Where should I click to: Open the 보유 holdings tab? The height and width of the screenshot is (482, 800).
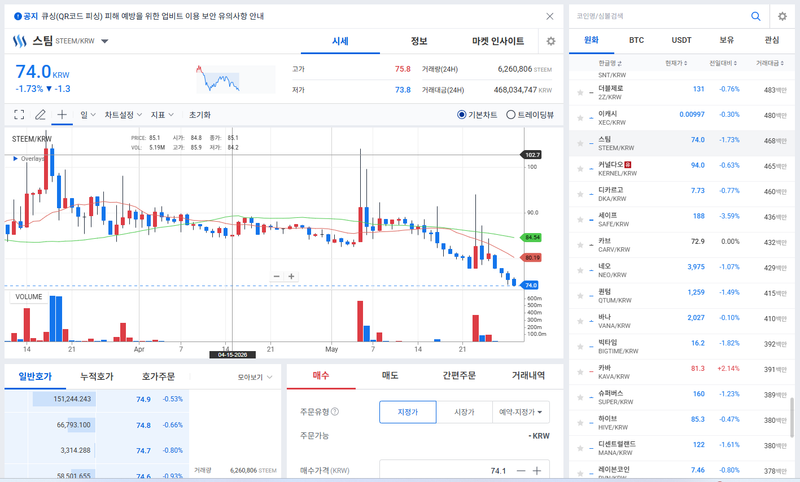tap(727, 40)
